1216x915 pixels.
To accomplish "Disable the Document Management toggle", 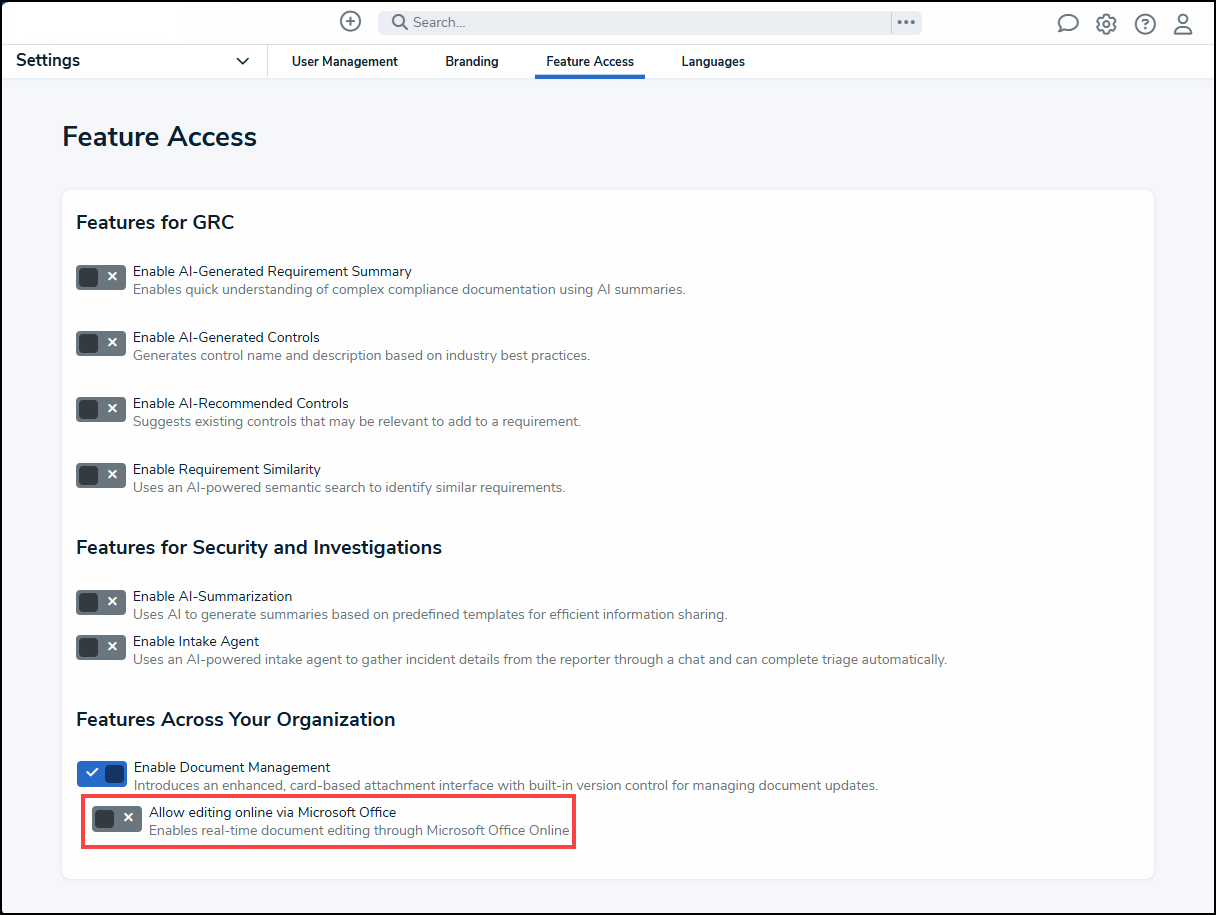I will click(x=102, y=773).
